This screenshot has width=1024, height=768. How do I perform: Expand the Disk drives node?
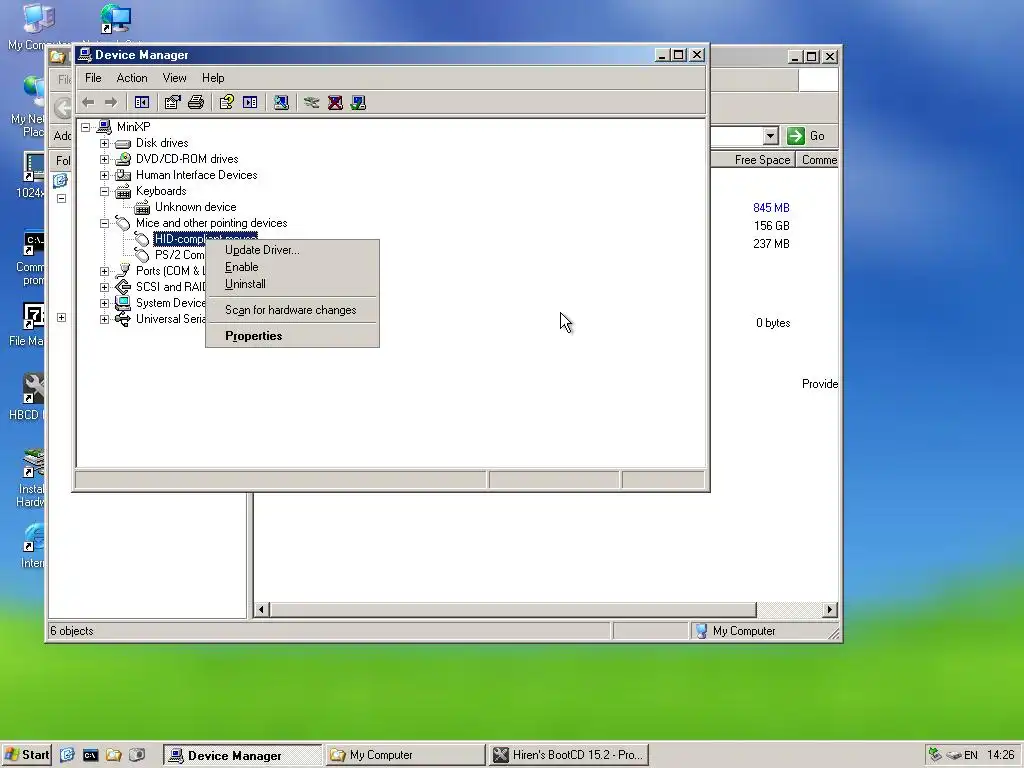[104, 143]
